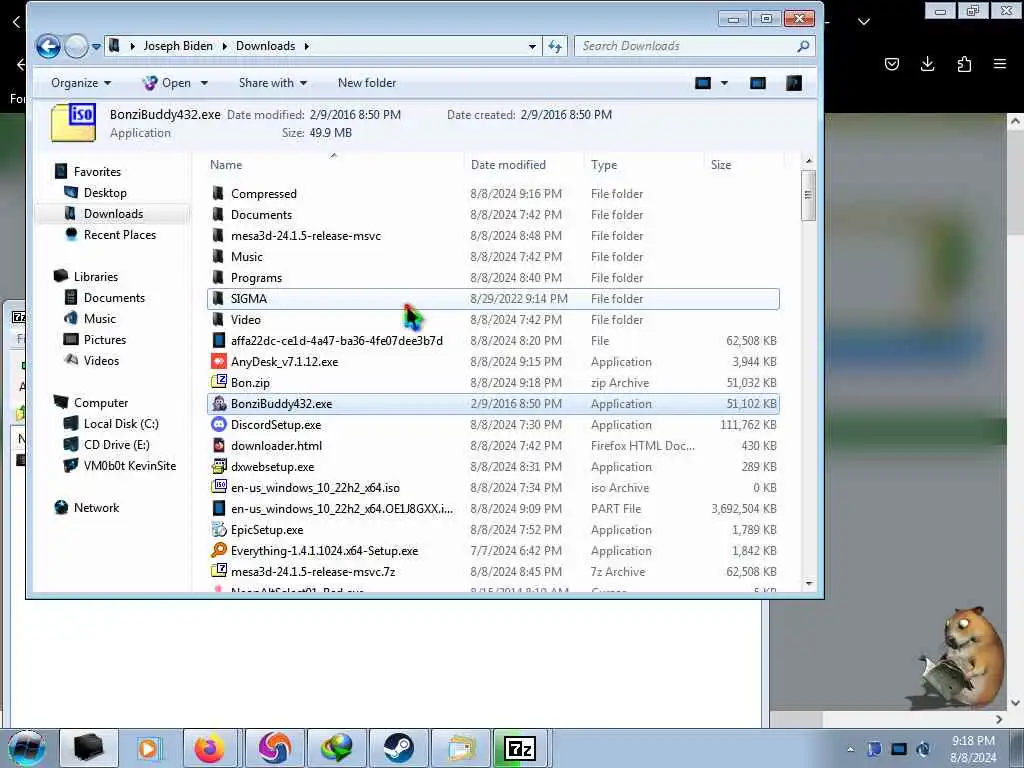Show hidden system tray icons arrow
The width and height of the screenshot is (1024, 768).
(x=850, y=749)
